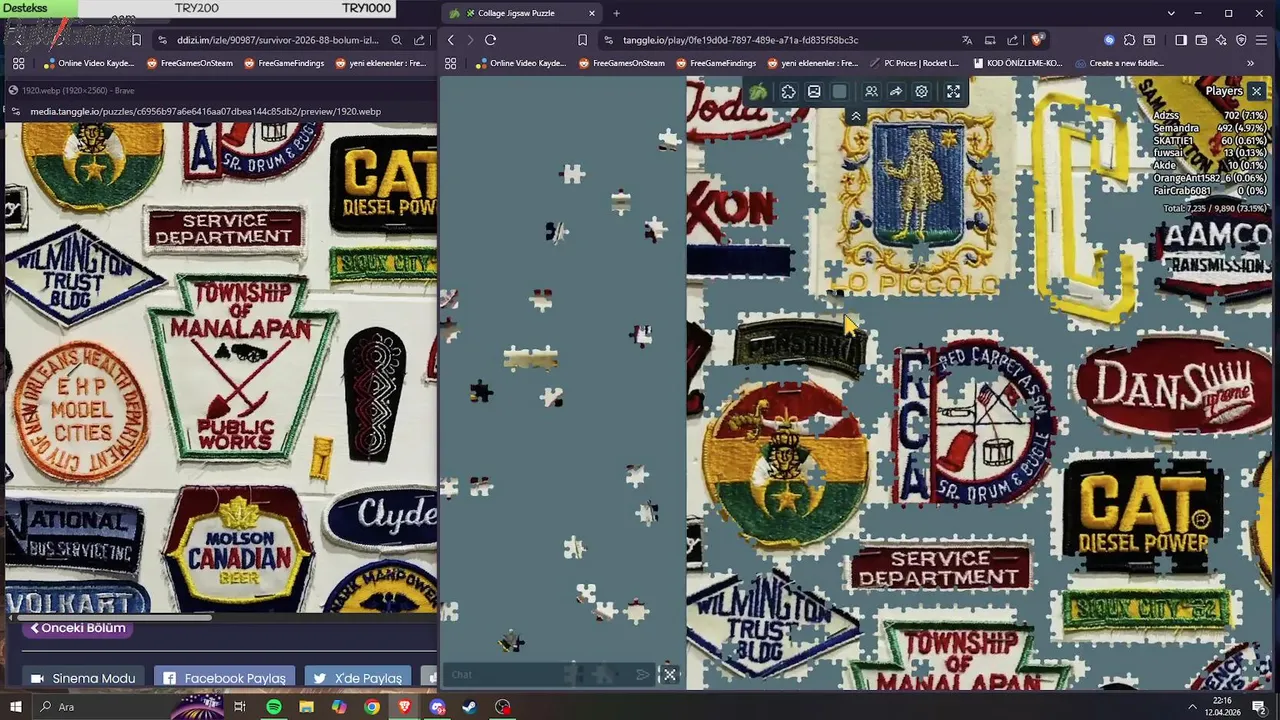This screenshot has width=1280, height=720.
Task: Send the chat message arrow
Action: 642,675
